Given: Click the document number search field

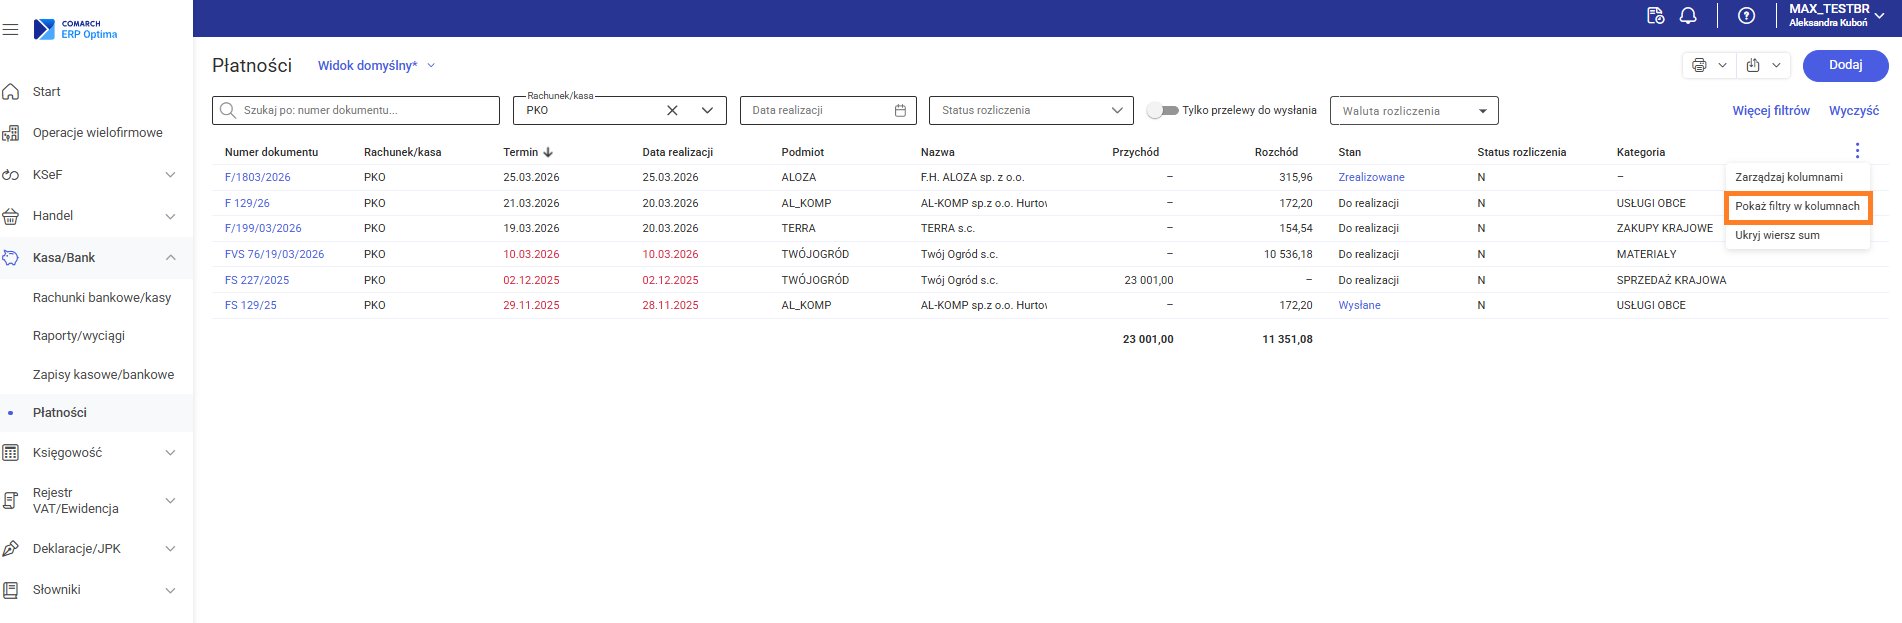Looking at the screenshot, I should click(365, 111).
